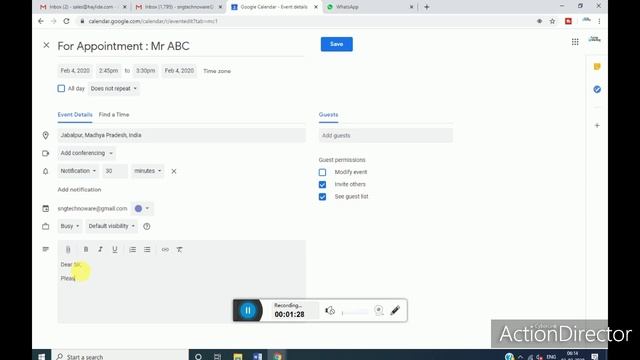
Task: Close the event editor with the X icon
Action: [x=46, y=45]
